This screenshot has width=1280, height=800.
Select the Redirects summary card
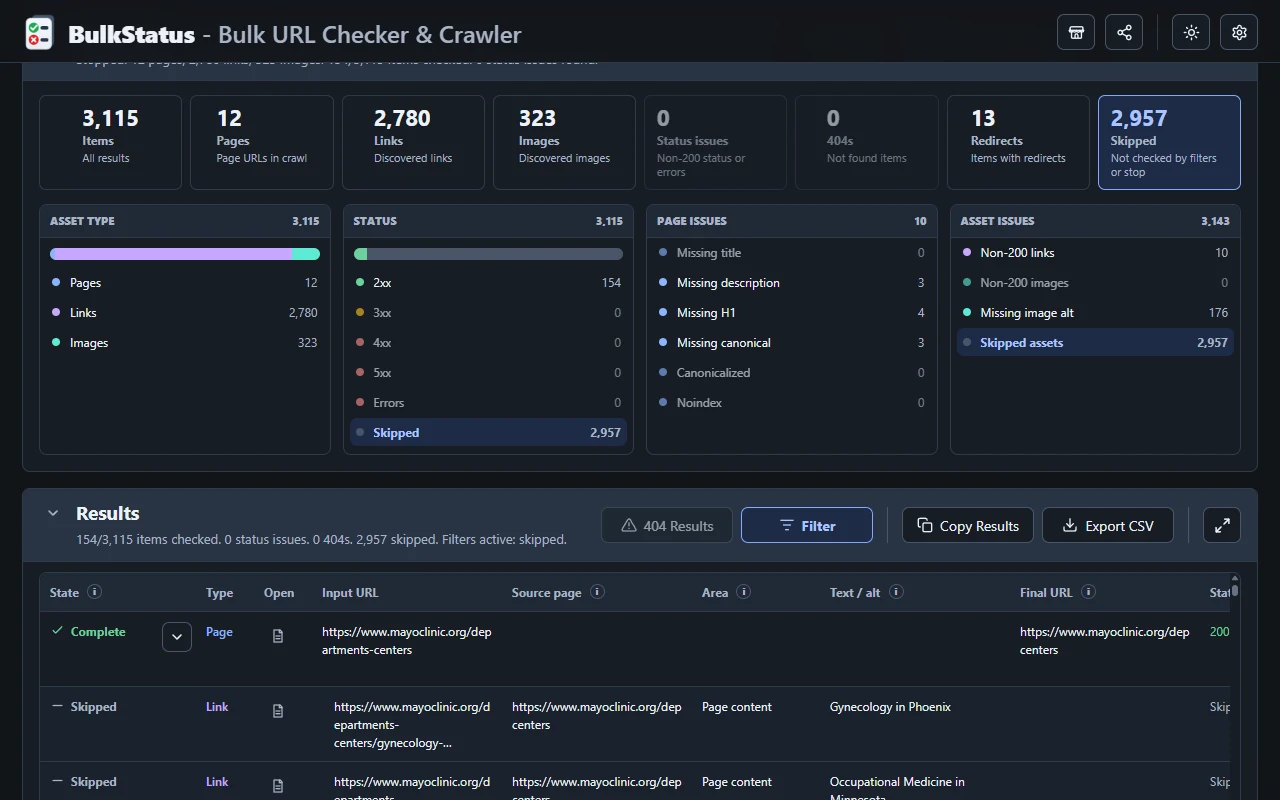pos(1018,142)
